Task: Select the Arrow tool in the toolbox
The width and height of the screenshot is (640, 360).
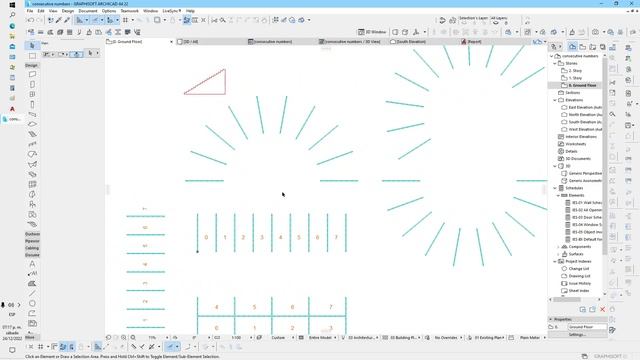Action: [32, 45]
